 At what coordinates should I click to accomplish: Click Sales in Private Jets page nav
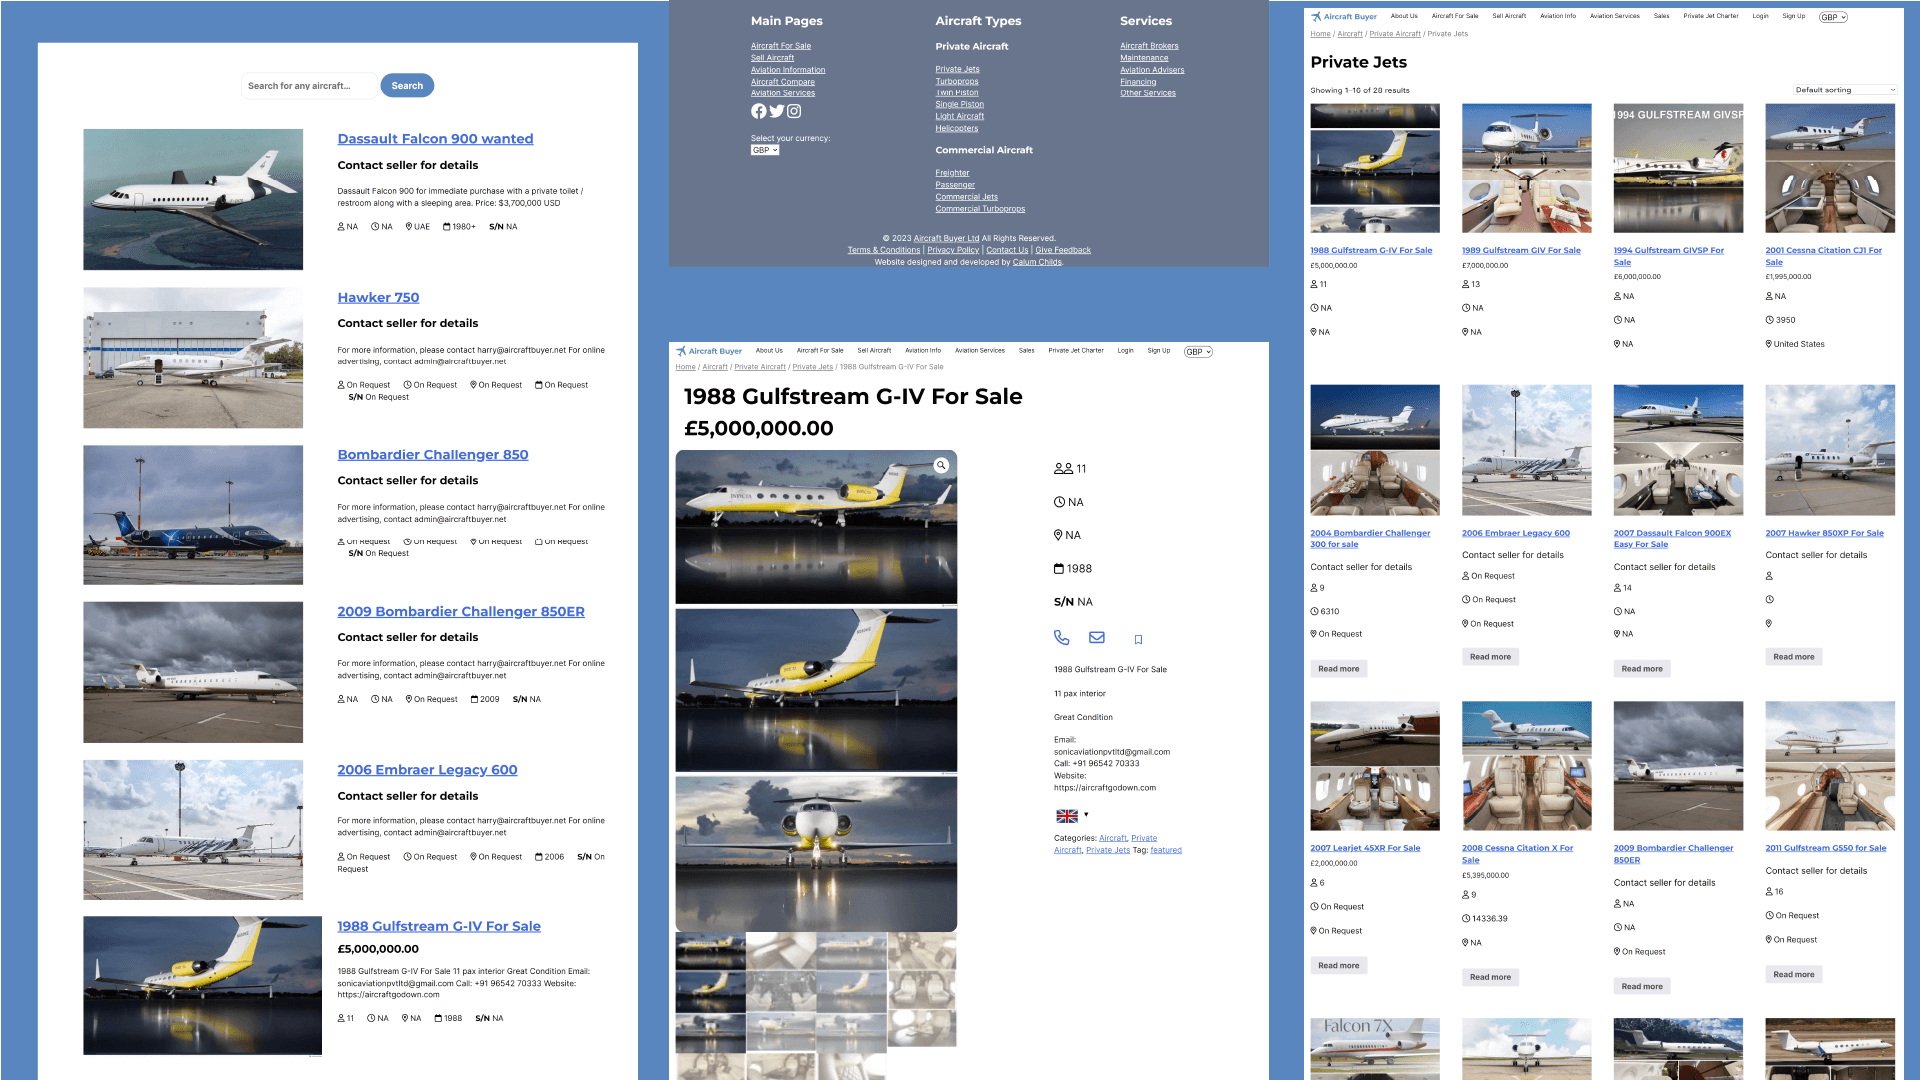click(1662, 16)
